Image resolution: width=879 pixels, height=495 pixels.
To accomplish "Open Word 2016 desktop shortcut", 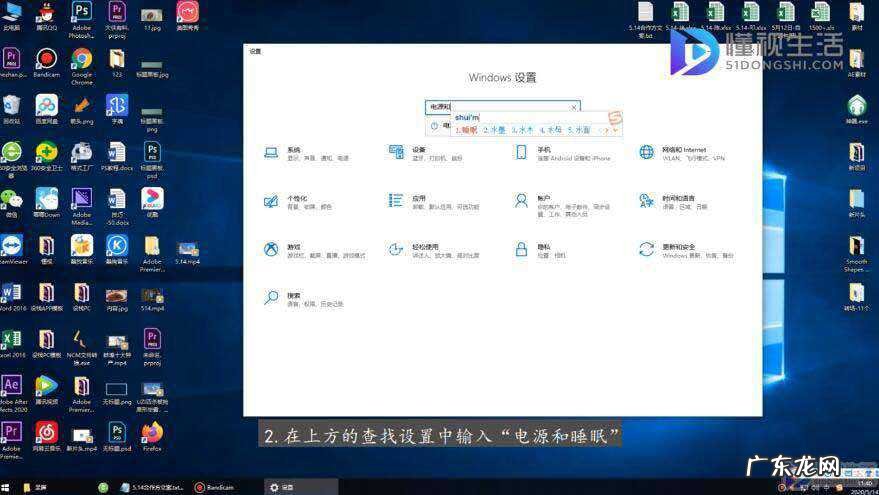I will [12, 297].
